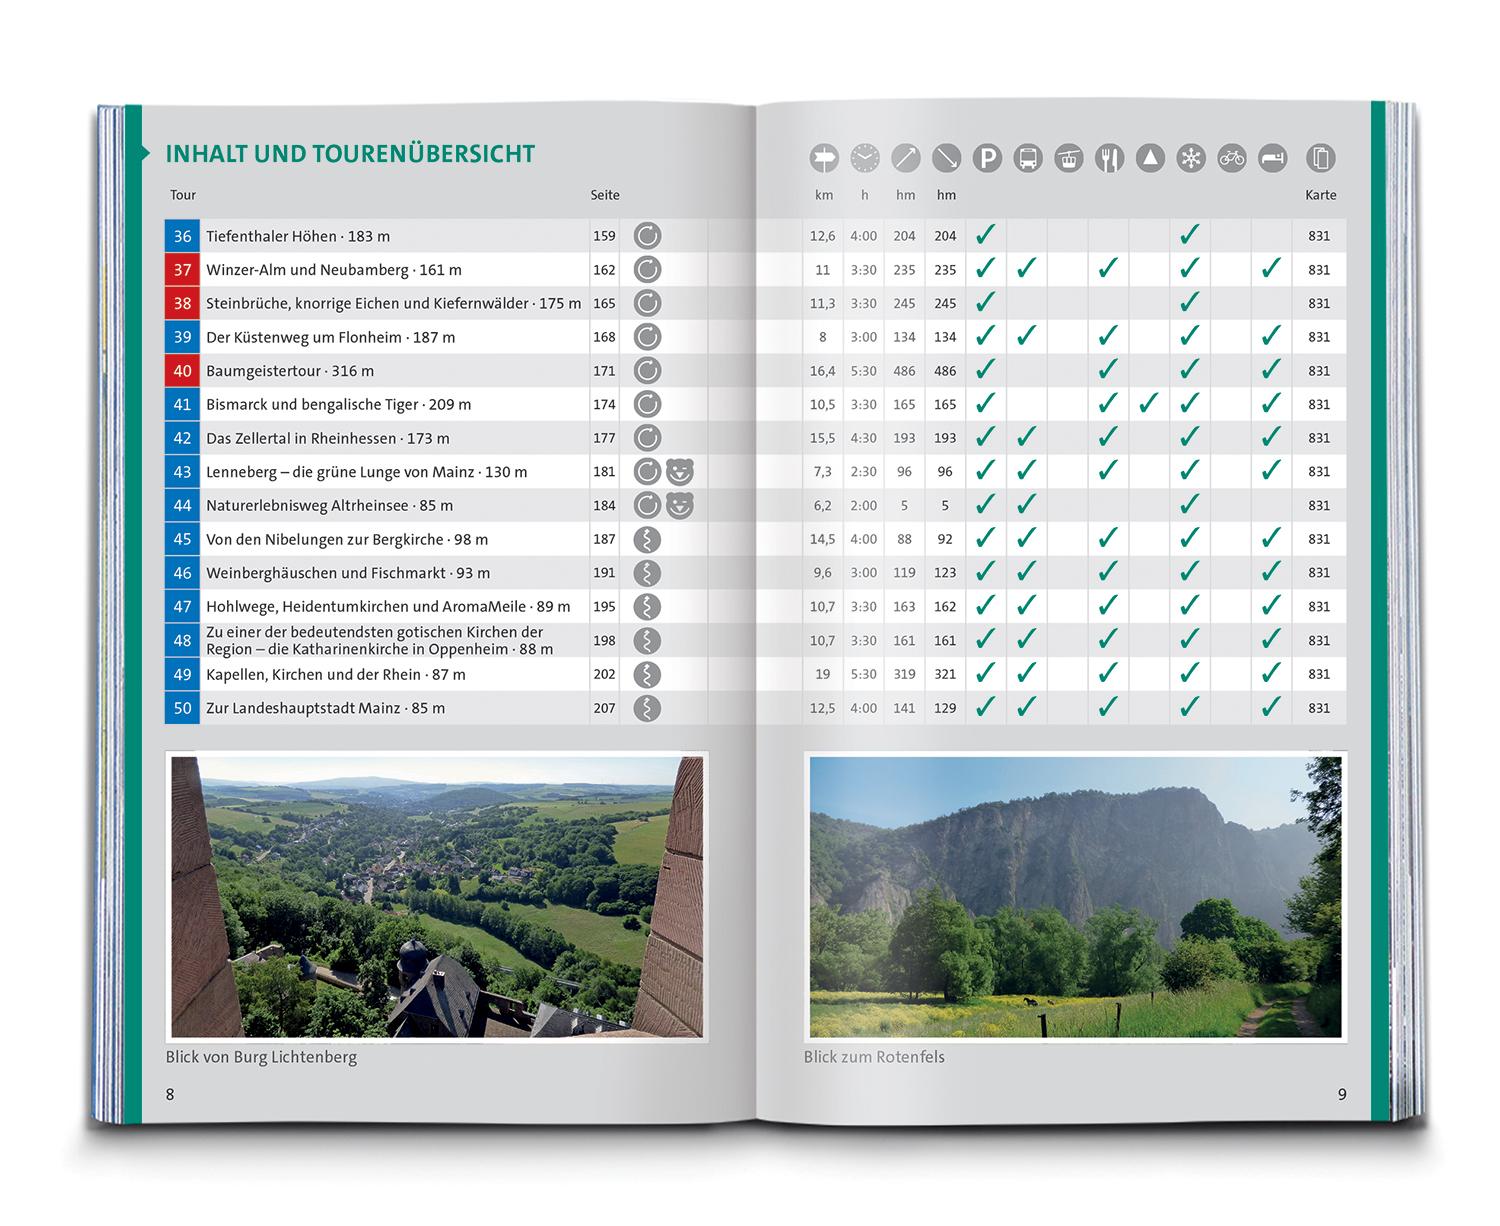The height and width of the screenshot is (1226, 1500).
Task: Click the fork and knife restaurant icon
Action: click(1109, 158)
